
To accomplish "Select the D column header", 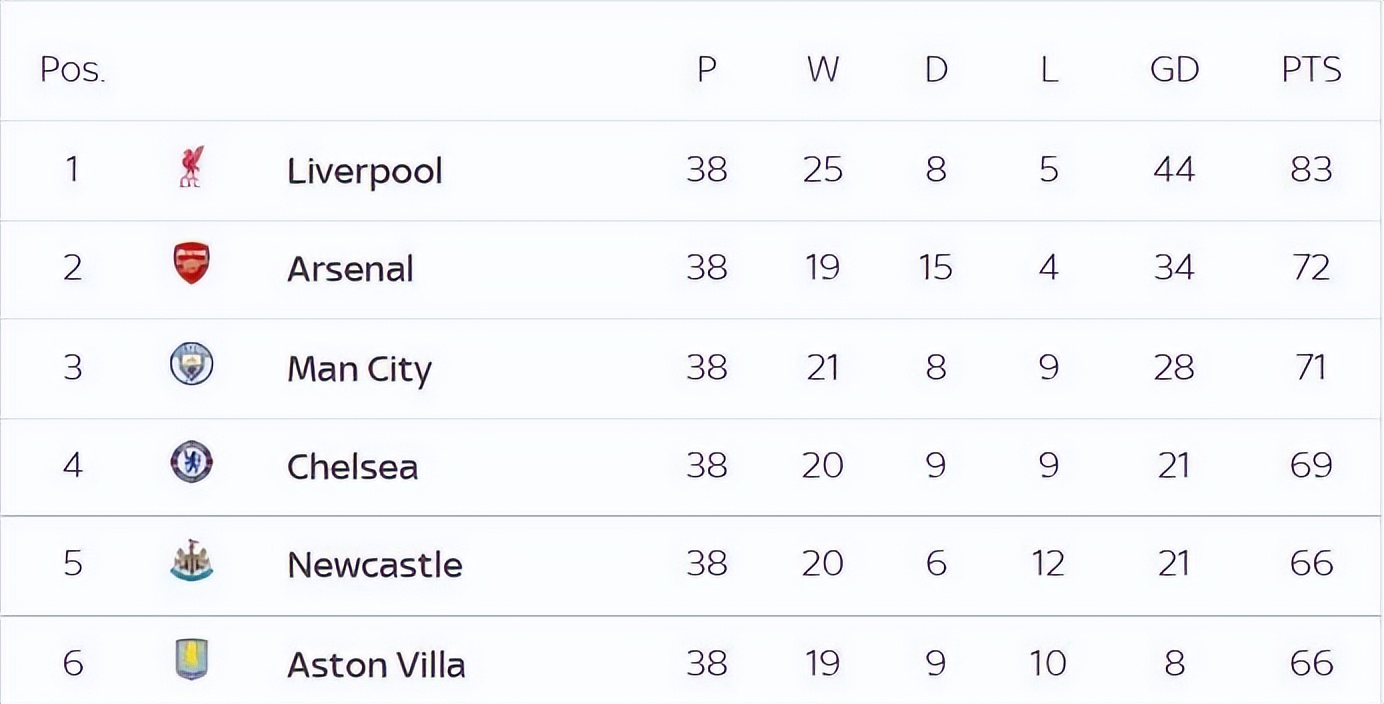I will pyautogui.click(x=935, y=70).
